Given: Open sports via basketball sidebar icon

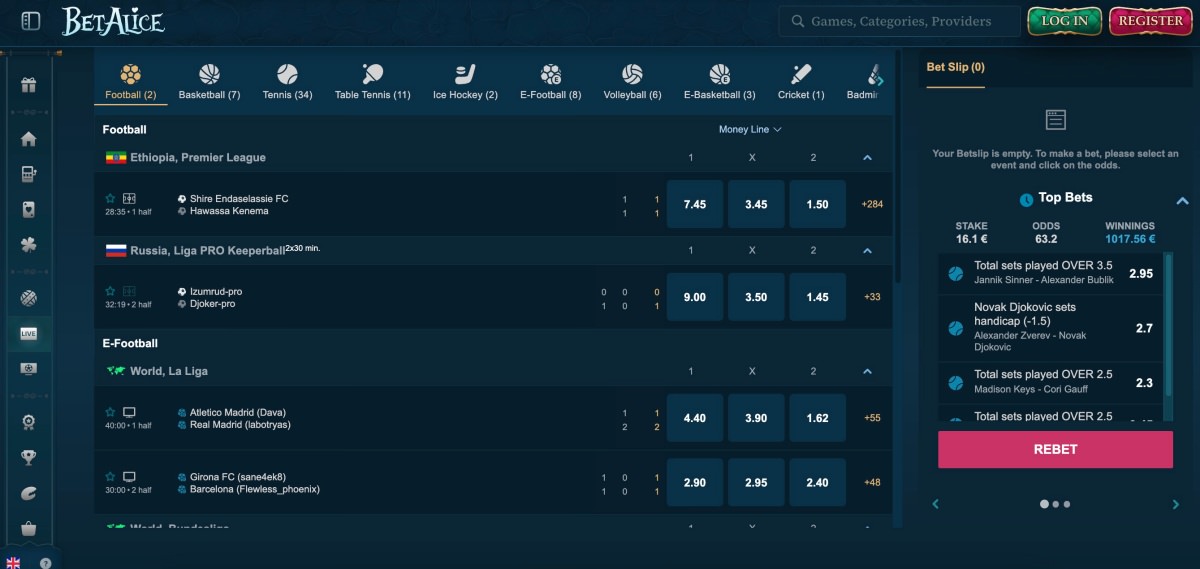Looking at the screenshot, I should click(x=29, y=298).
